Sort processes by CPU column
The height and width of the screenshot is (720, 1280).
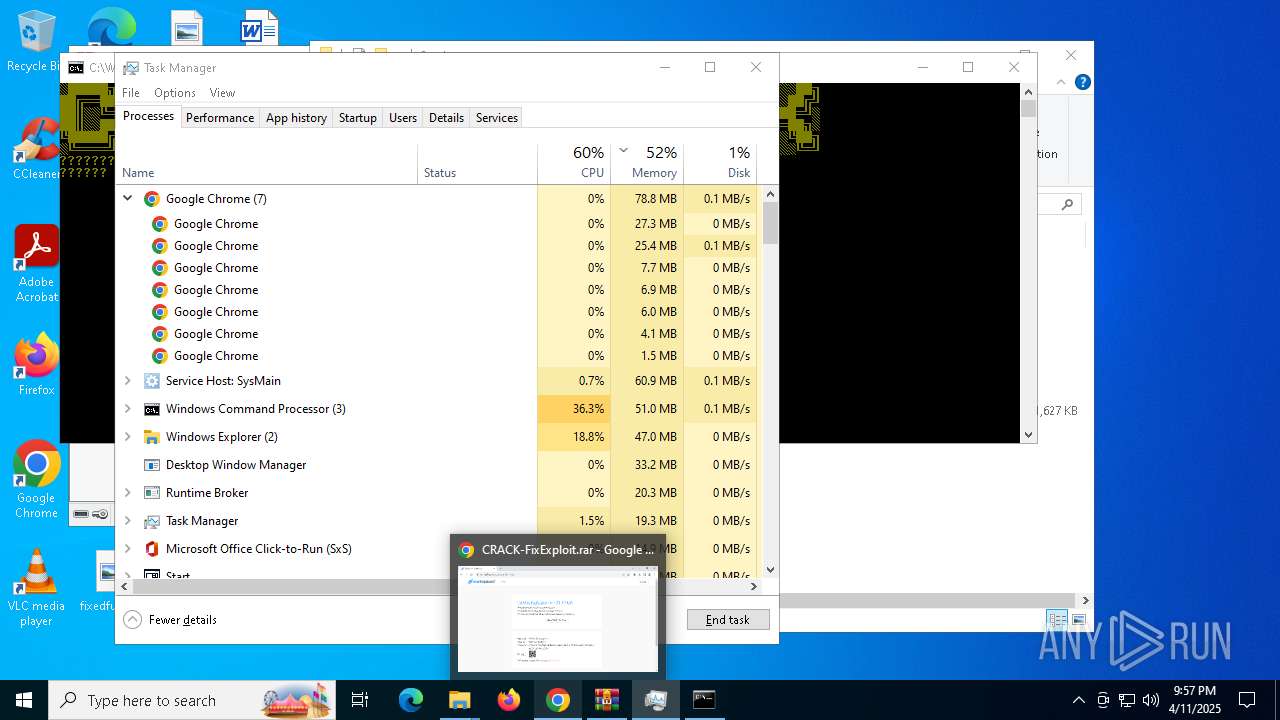pyautogui.click(x=574, y=164)
